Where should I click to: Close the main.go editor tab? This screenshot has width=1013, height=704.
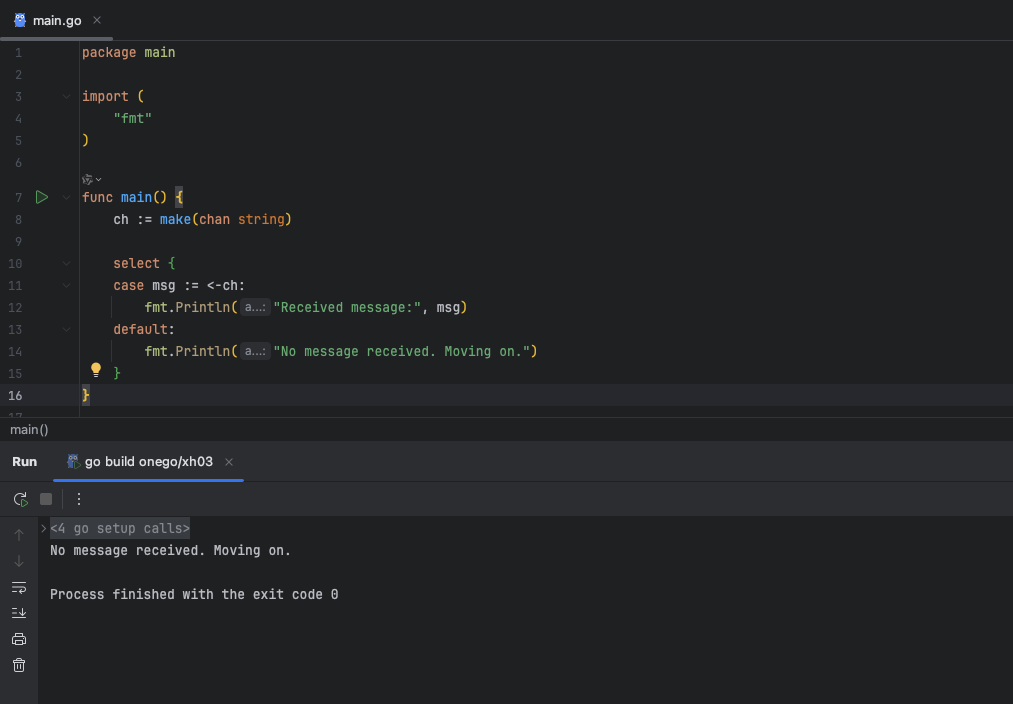pos(97,20)
